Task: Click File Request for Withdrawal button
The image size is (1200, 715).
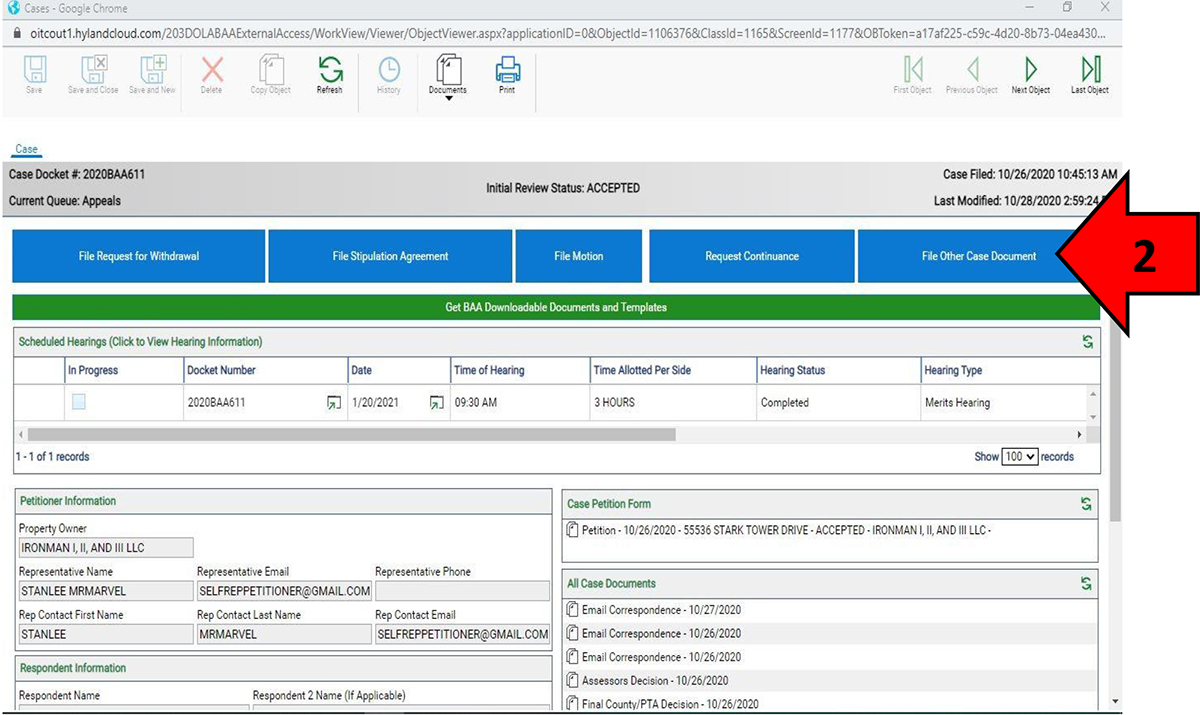Action: pyautogui.click(x=139, y=256)
